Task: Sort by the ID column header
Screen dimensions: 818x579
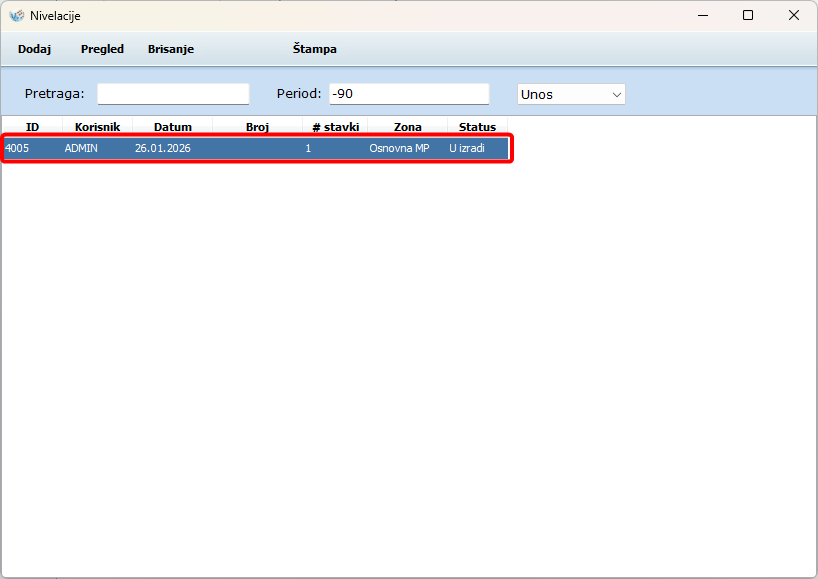Action: 32,127
